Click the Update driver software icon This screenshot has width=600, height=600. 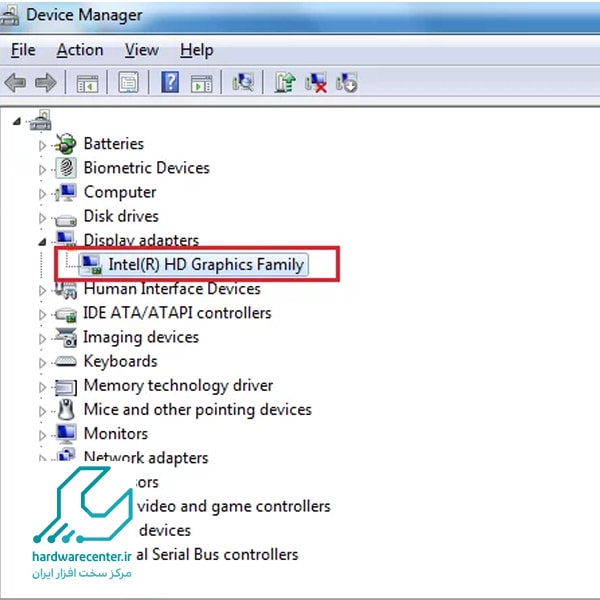(284, 82)
